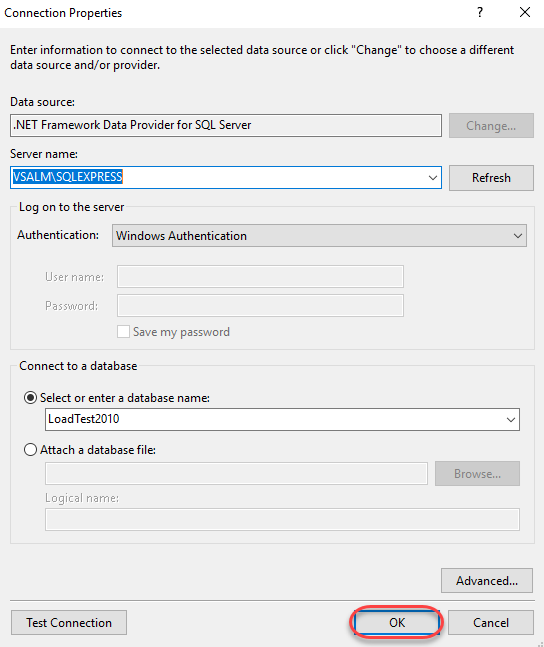Click the Logical name input field
The width and height of the screenshot is (544, 647).
pos(282,519)
